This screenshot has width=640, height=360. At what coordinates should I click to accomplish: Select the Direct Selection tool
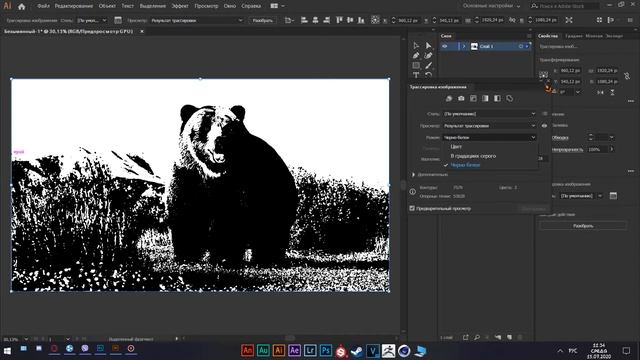[x=428, y=46]
